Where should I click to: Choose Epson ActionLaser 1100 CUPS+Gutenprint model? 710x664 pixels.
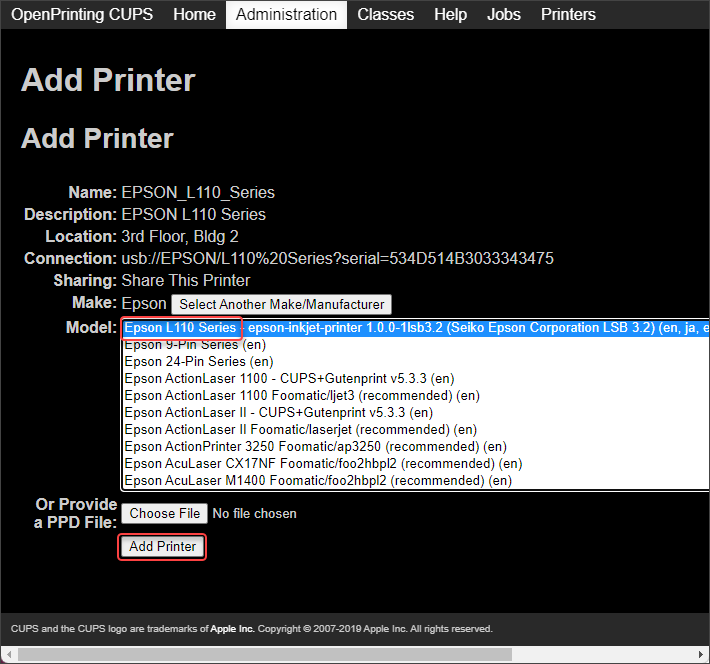[x=416, y=379]
